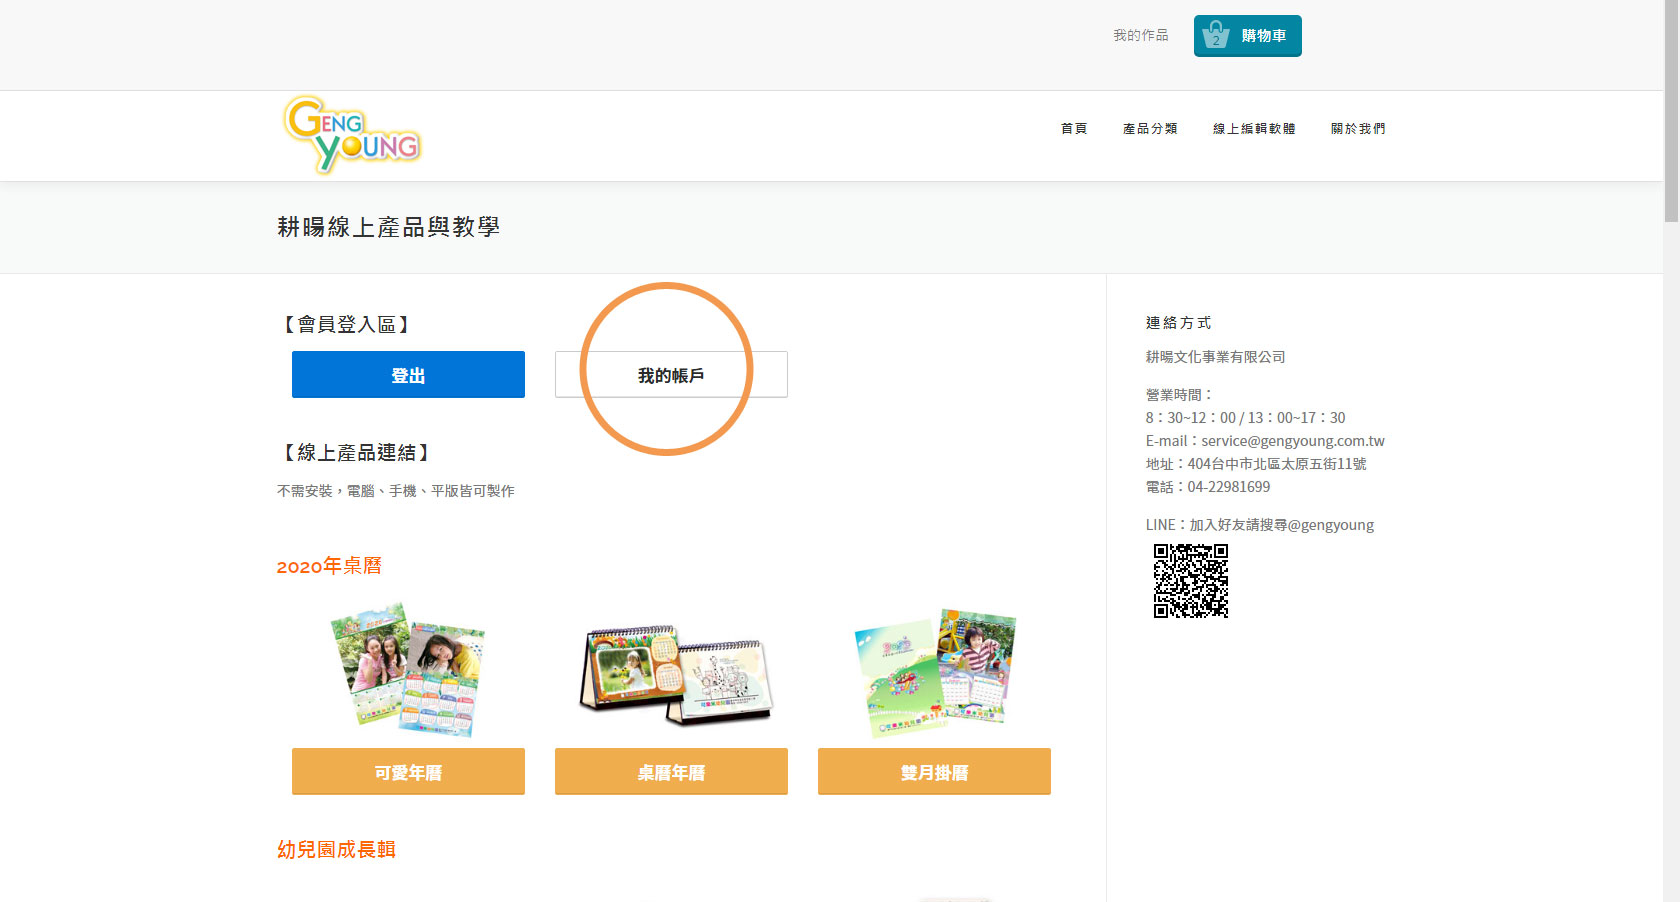The width and height of the screenshot is (1680, 902).
Task: Click the 幼兒園成長輯 heading
Action: tap(336, 849)
